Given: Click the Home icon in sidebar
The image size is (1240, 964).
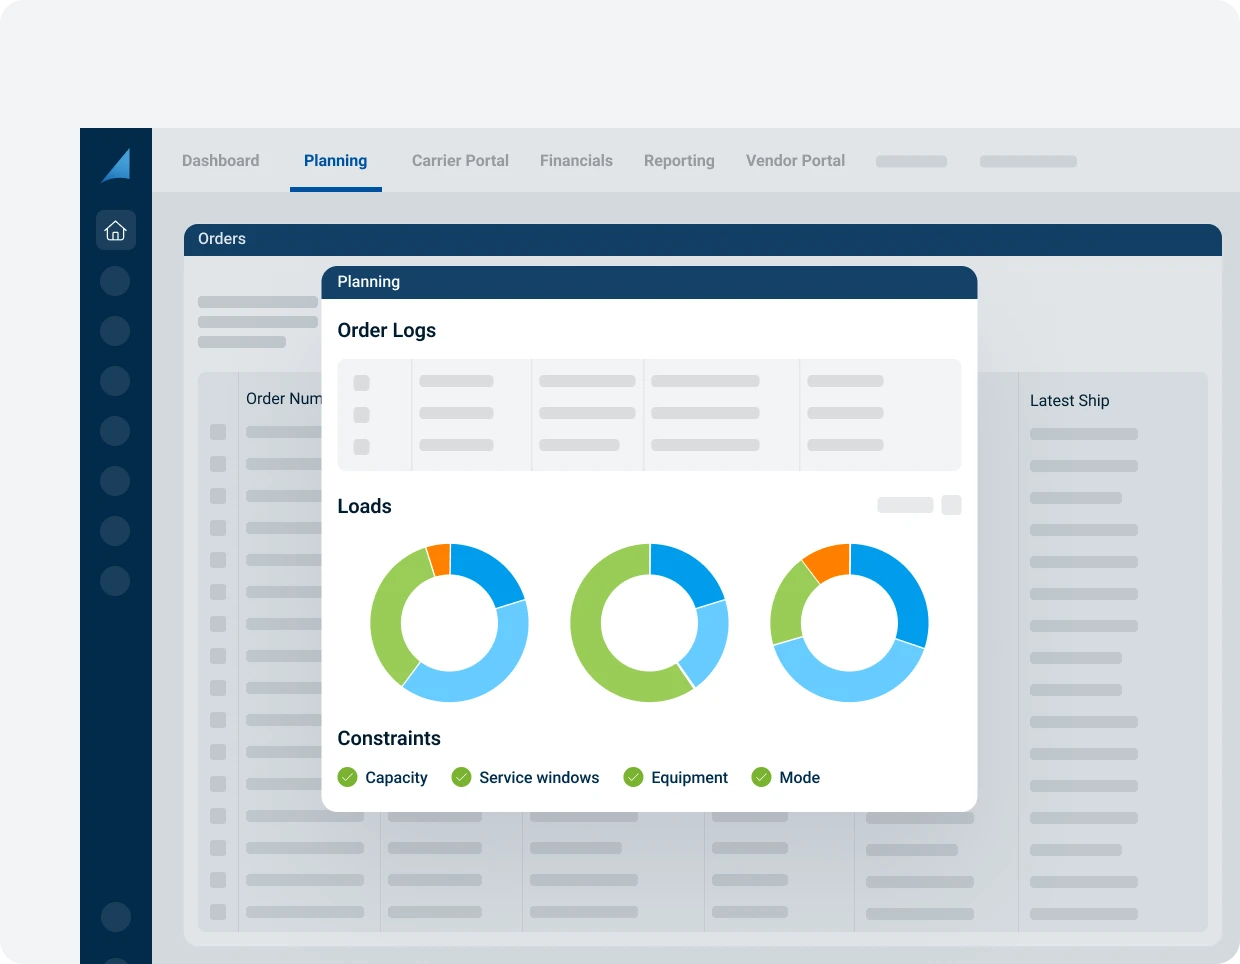Looking at the screenshot, I should pos(116,230).
